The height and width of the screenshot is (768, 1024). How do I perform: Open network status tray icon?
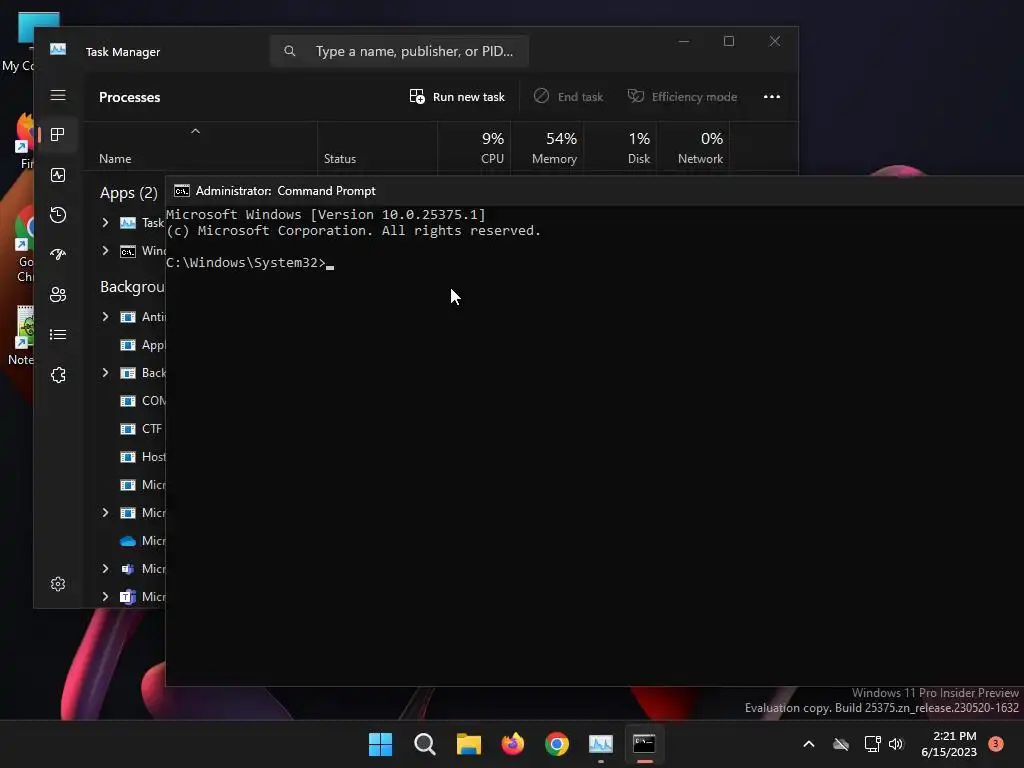pos(872,744)
